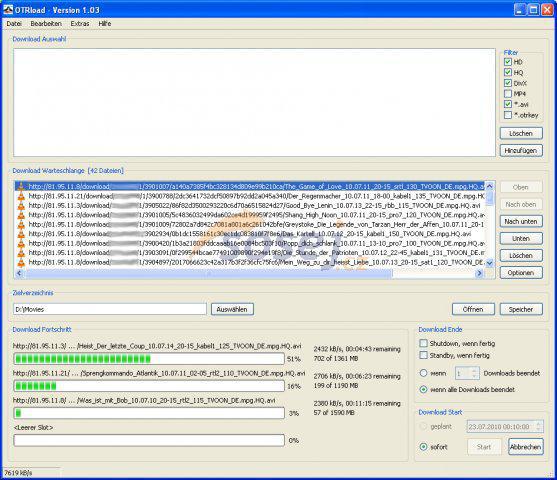557x480 pixels.
Task: Click the Heist_Der_letzte_Coup progress bar
Action: 149,359
